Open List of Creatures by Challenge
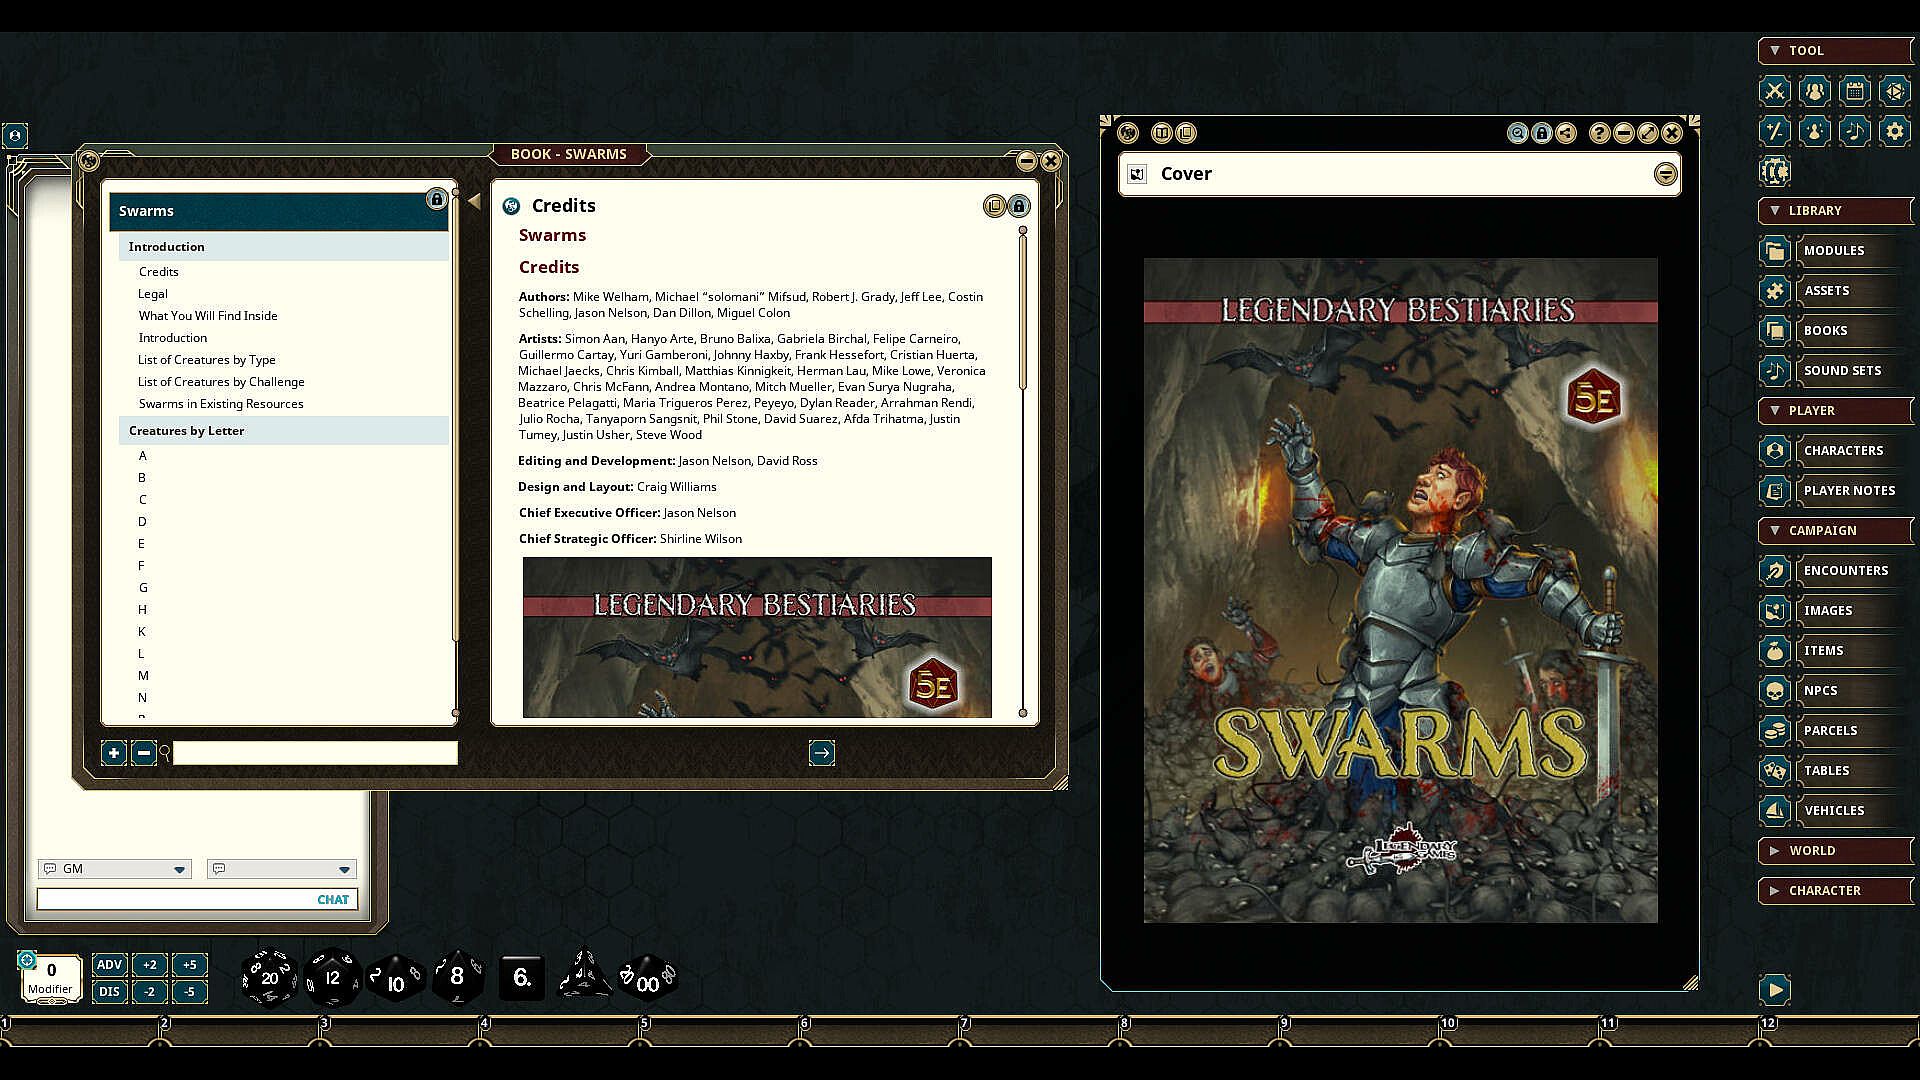Viewport: 1920px width, 1080px height. click(x=221, y=382)
